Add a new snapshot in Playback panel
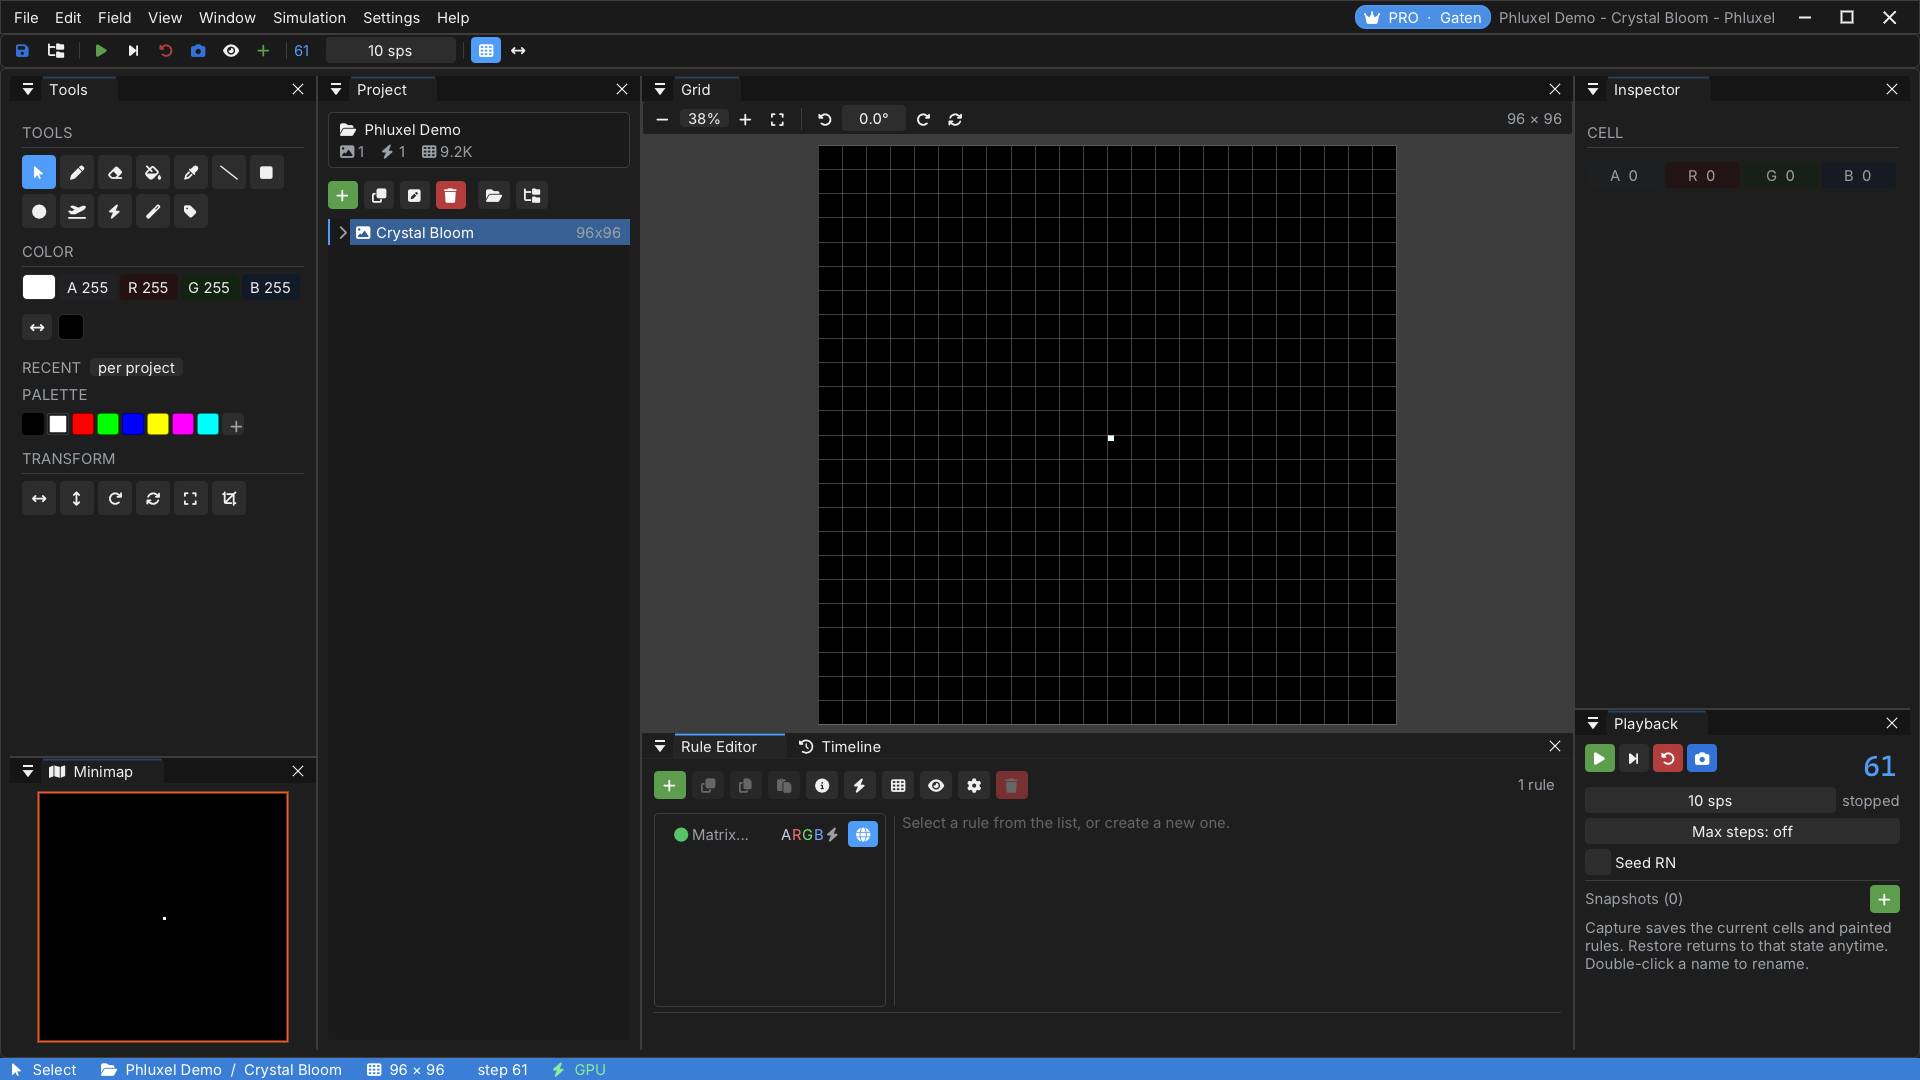The image size is (1920, 1080). (x=1884, y=899)
